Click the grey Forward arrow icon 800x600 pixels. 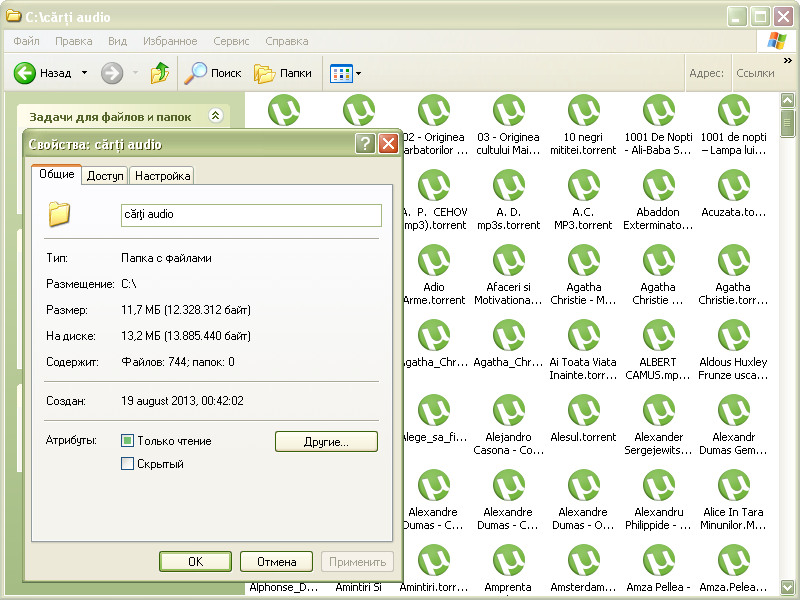click(x=112, y=73)
